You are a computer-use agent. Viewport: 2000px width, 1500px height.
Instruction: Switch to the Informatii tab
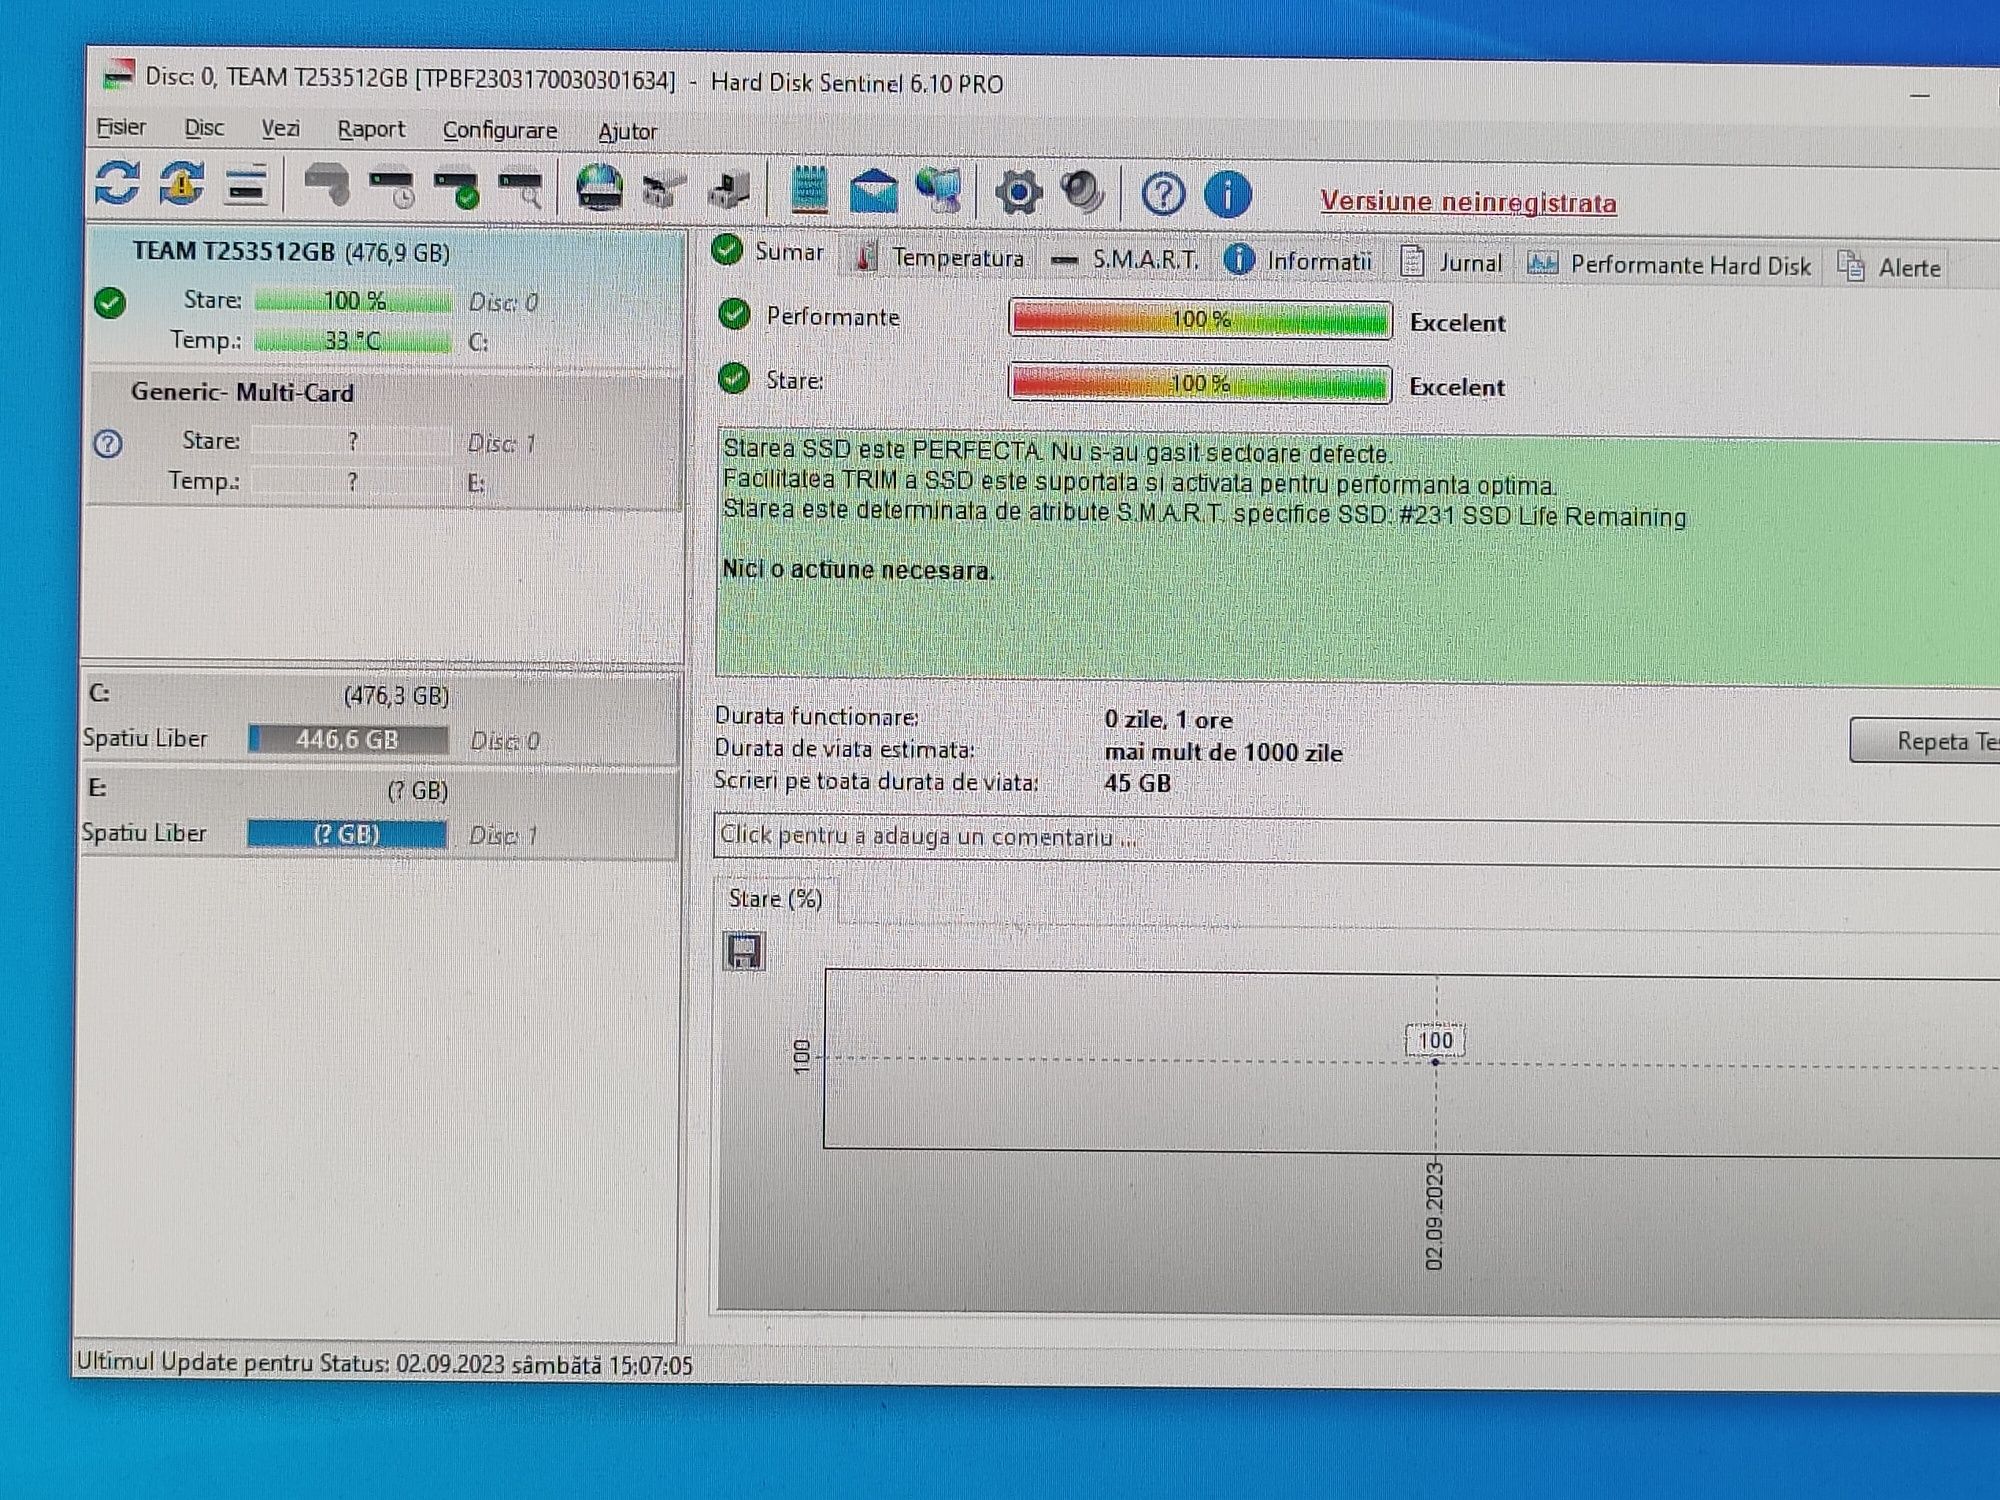pos(1298,261)
